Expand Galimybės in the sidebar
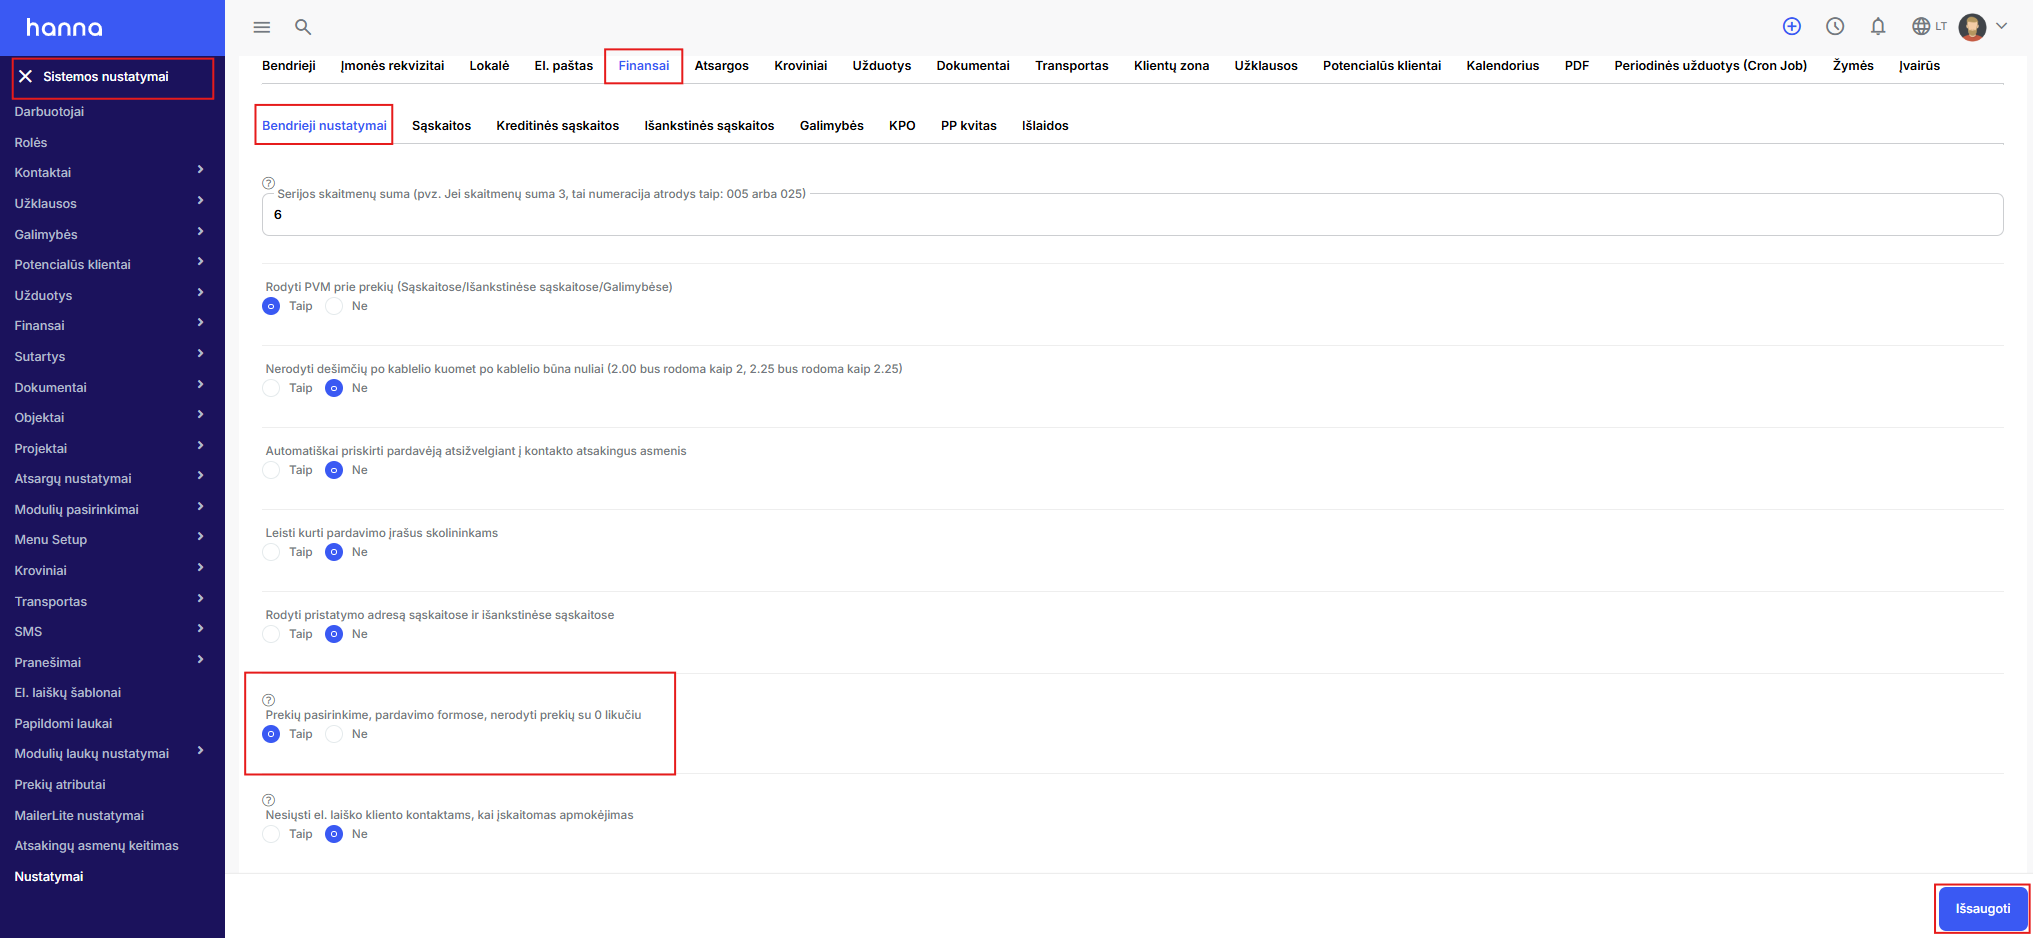This screenshot has height=938, width=2033. [x=201, y=232]
